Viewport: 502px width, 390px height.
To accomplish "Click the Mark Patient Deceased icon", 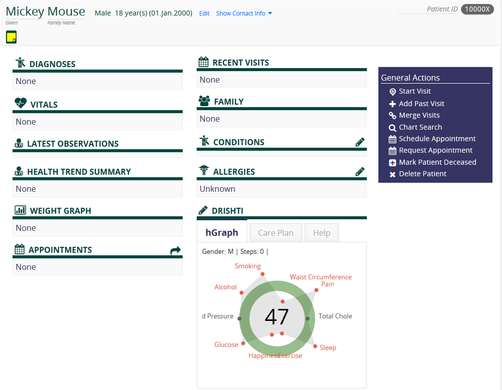I will pos(392,163).
